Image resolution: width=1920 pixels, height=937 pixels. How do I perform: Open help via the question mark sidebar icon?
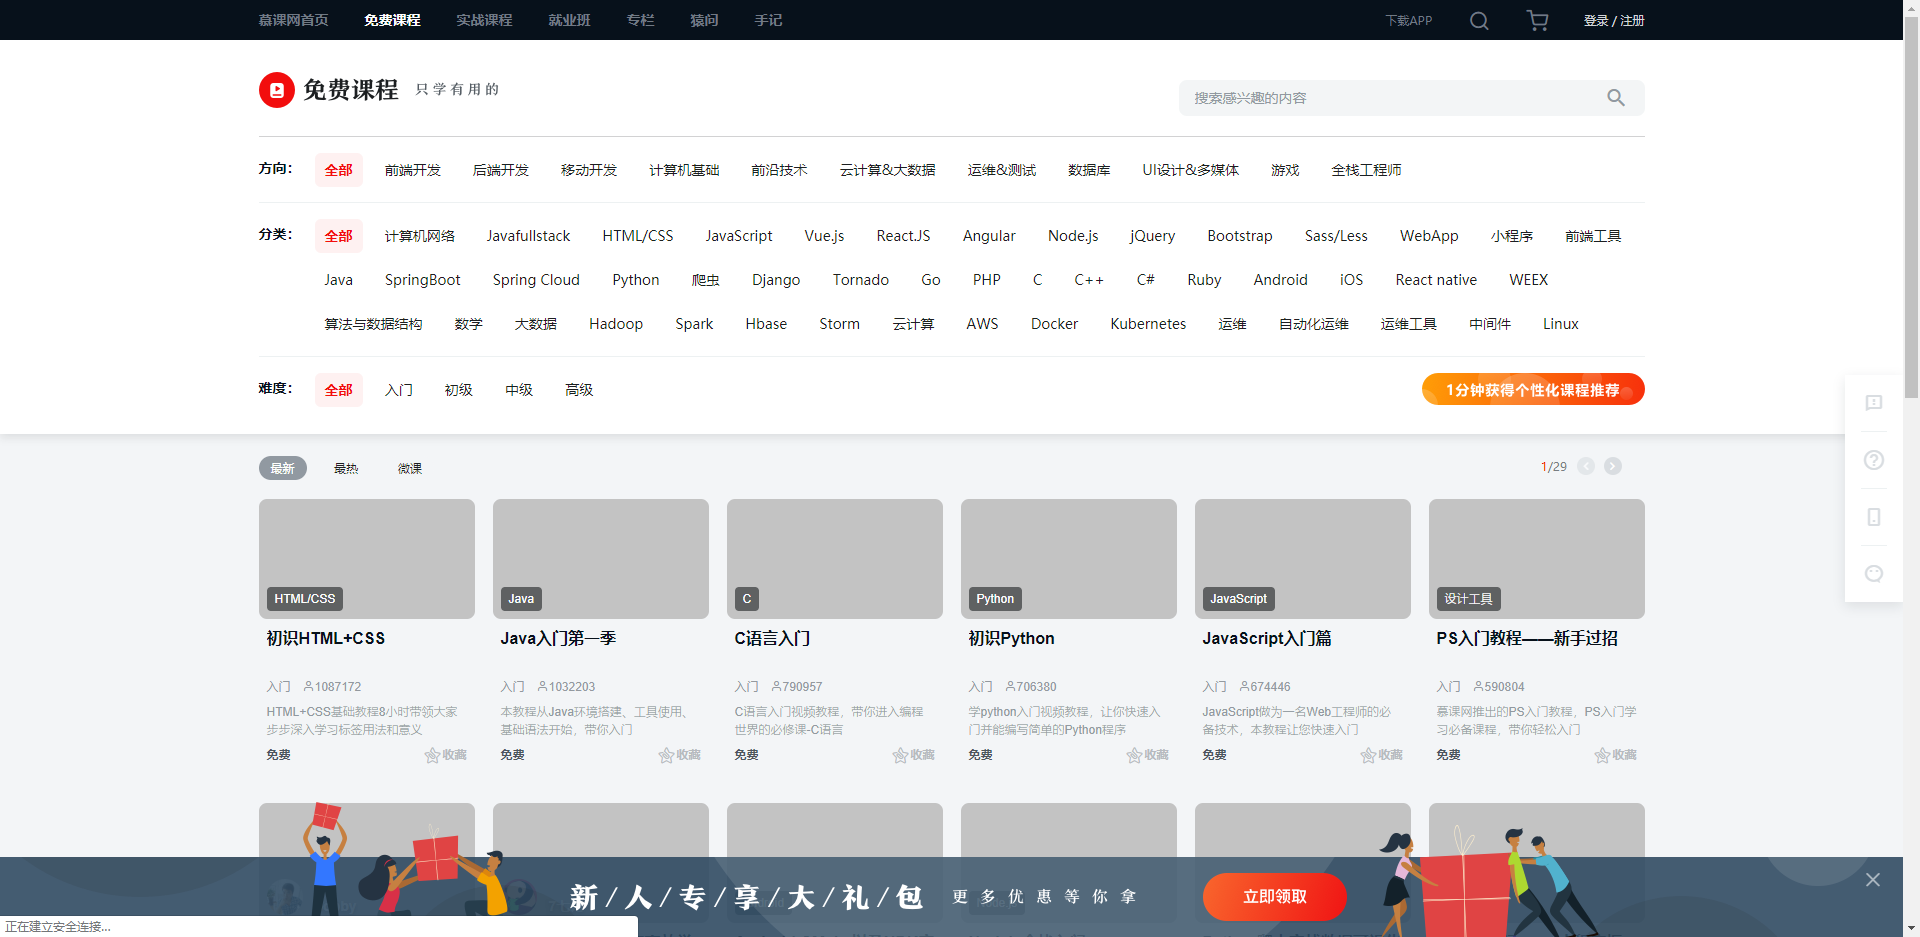tap(1873, 460)
